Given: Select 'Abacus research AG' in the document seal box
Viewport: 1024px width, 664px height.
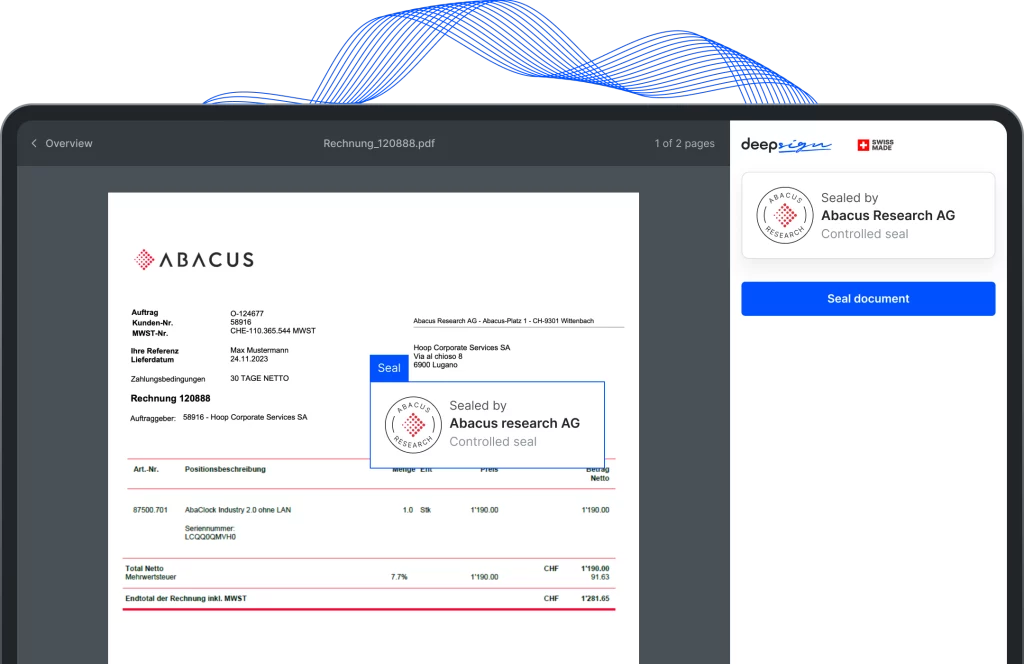Looking at the screenshot, I should pyautogui.click(x=514, y=423).
